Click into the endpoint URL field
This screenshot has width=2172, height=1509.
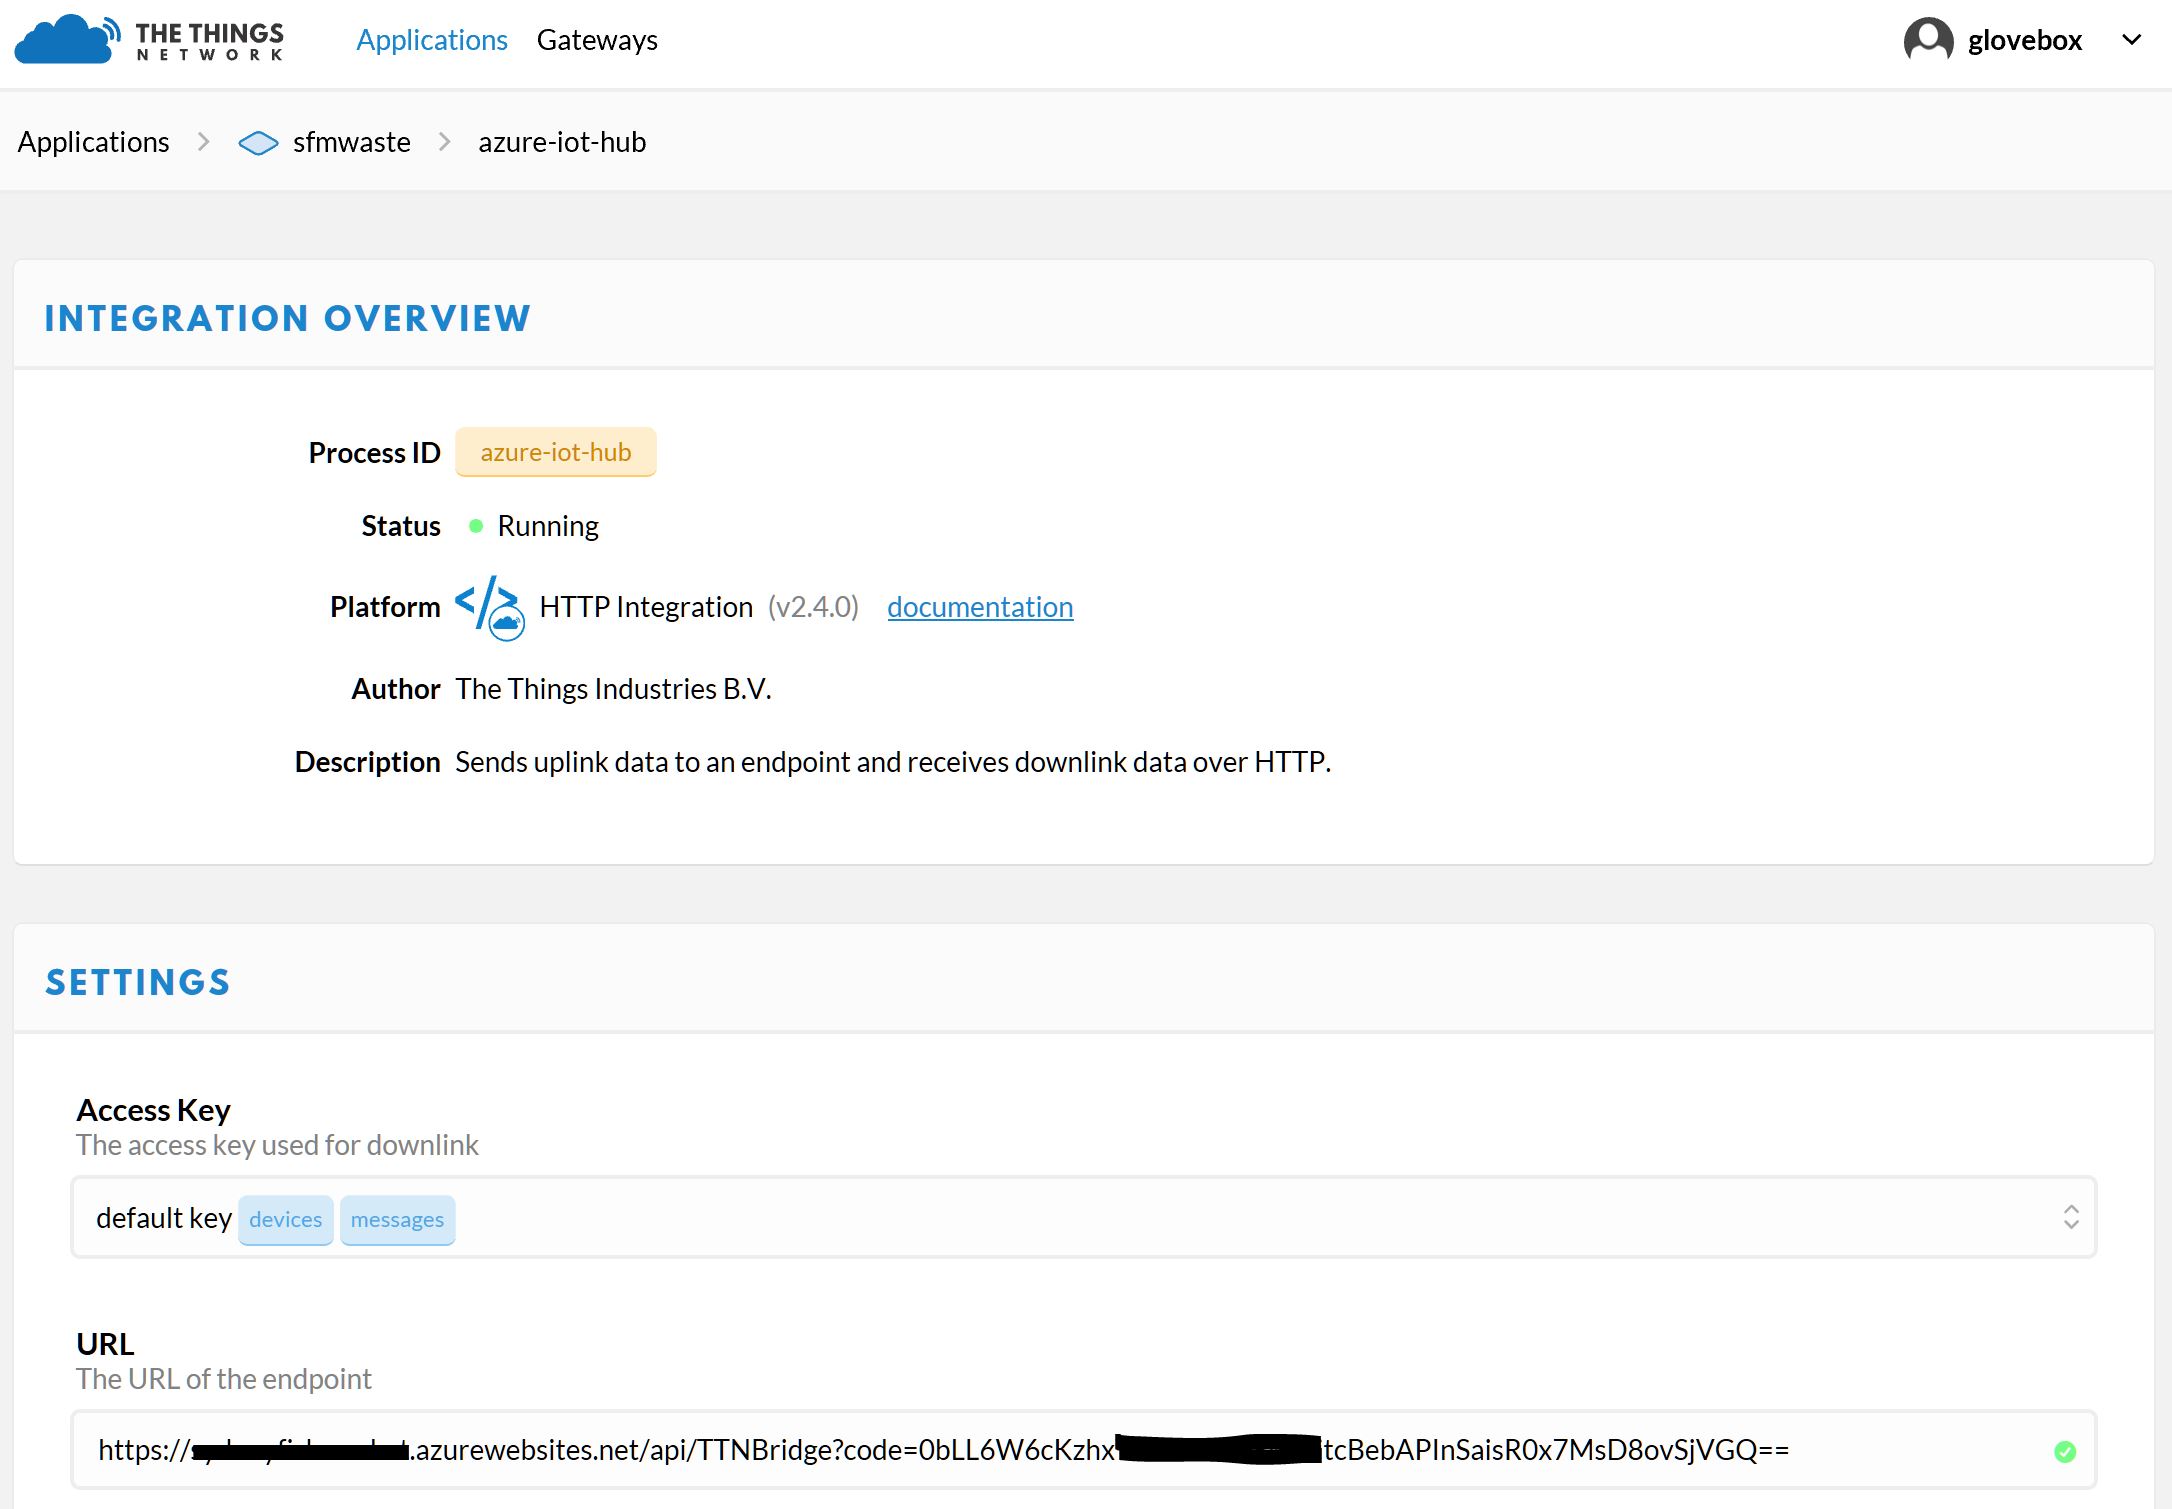(x=1000, y=1450)
